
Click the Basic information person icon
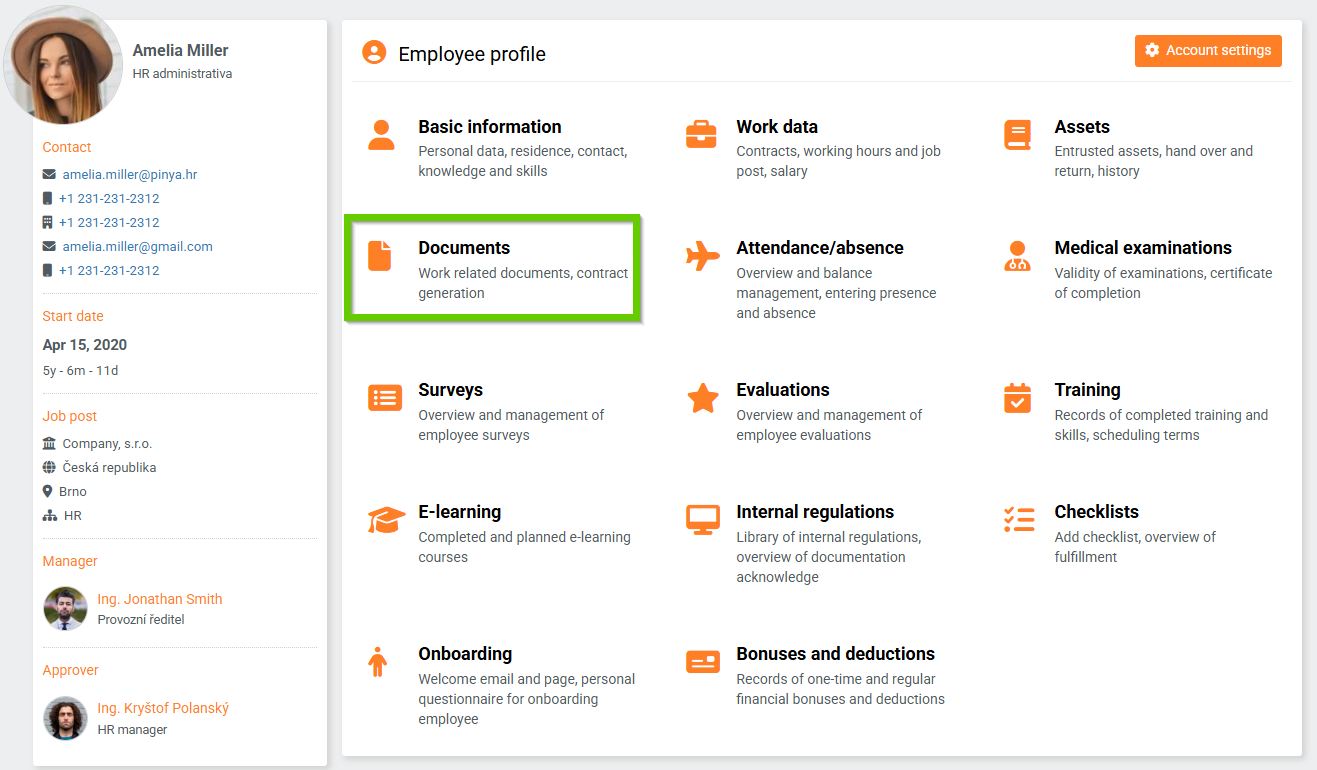[x=381, y=135]
